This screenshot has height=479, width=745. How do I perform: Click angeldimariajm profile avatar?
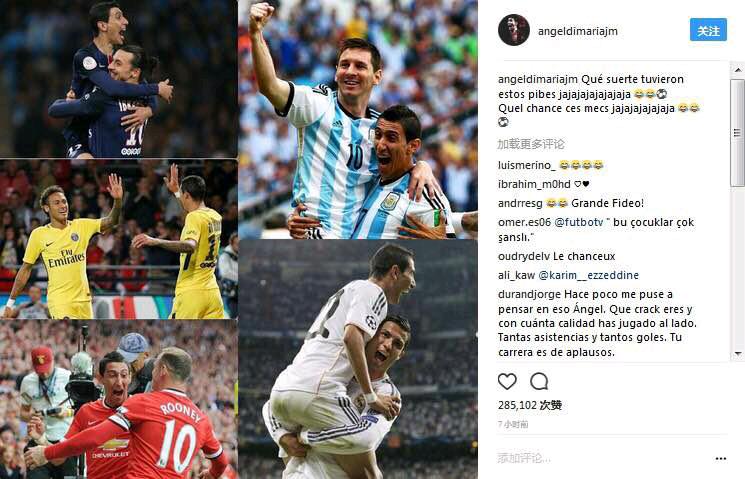[514, 30]
